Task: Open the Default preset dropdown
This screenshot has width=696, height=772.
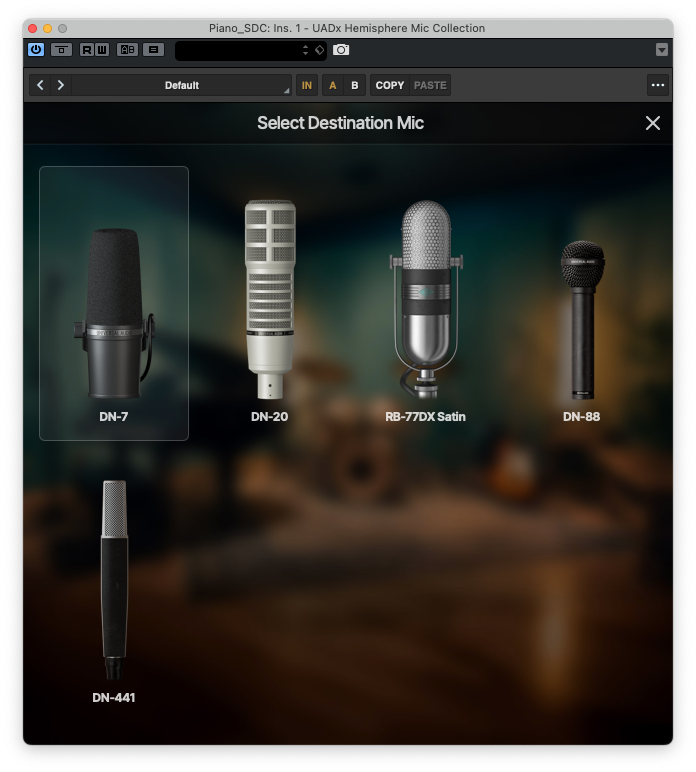Action: 182,86
